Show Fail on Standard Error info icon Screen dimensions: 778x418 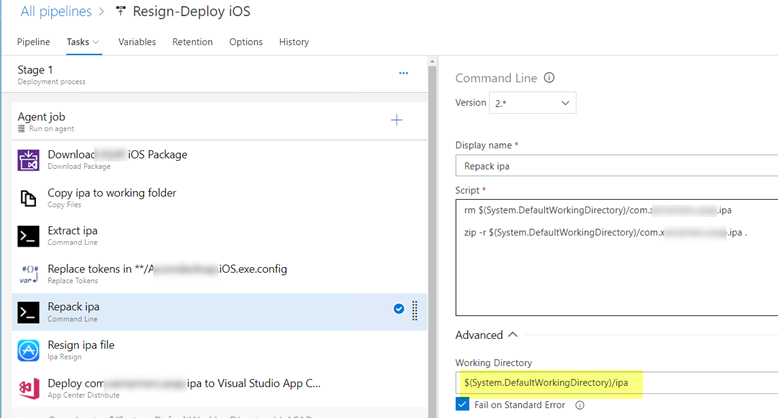coord(580,405)
